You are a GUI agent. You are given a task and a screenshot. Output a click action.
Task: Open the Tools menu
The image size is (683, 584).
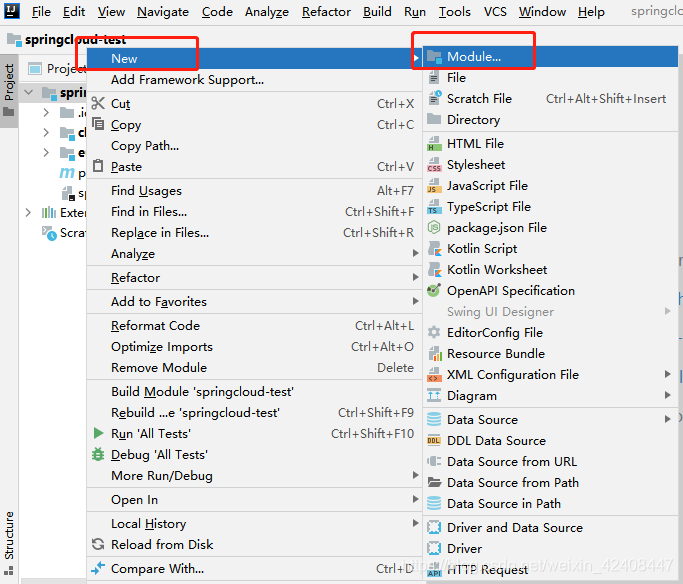click(x=455, y=12)
